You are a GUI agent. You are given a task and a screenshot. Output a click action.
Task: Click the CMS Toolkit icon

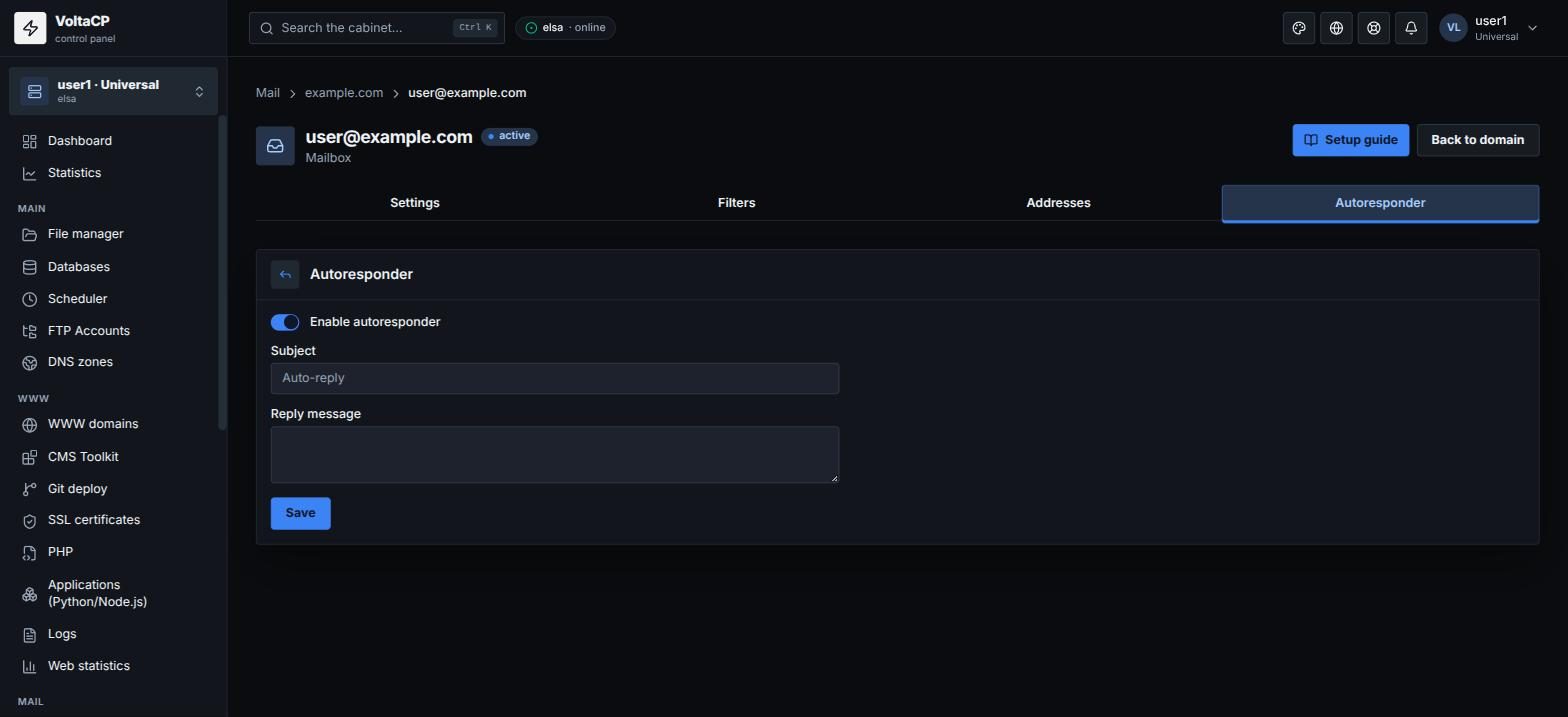[30, 457]
